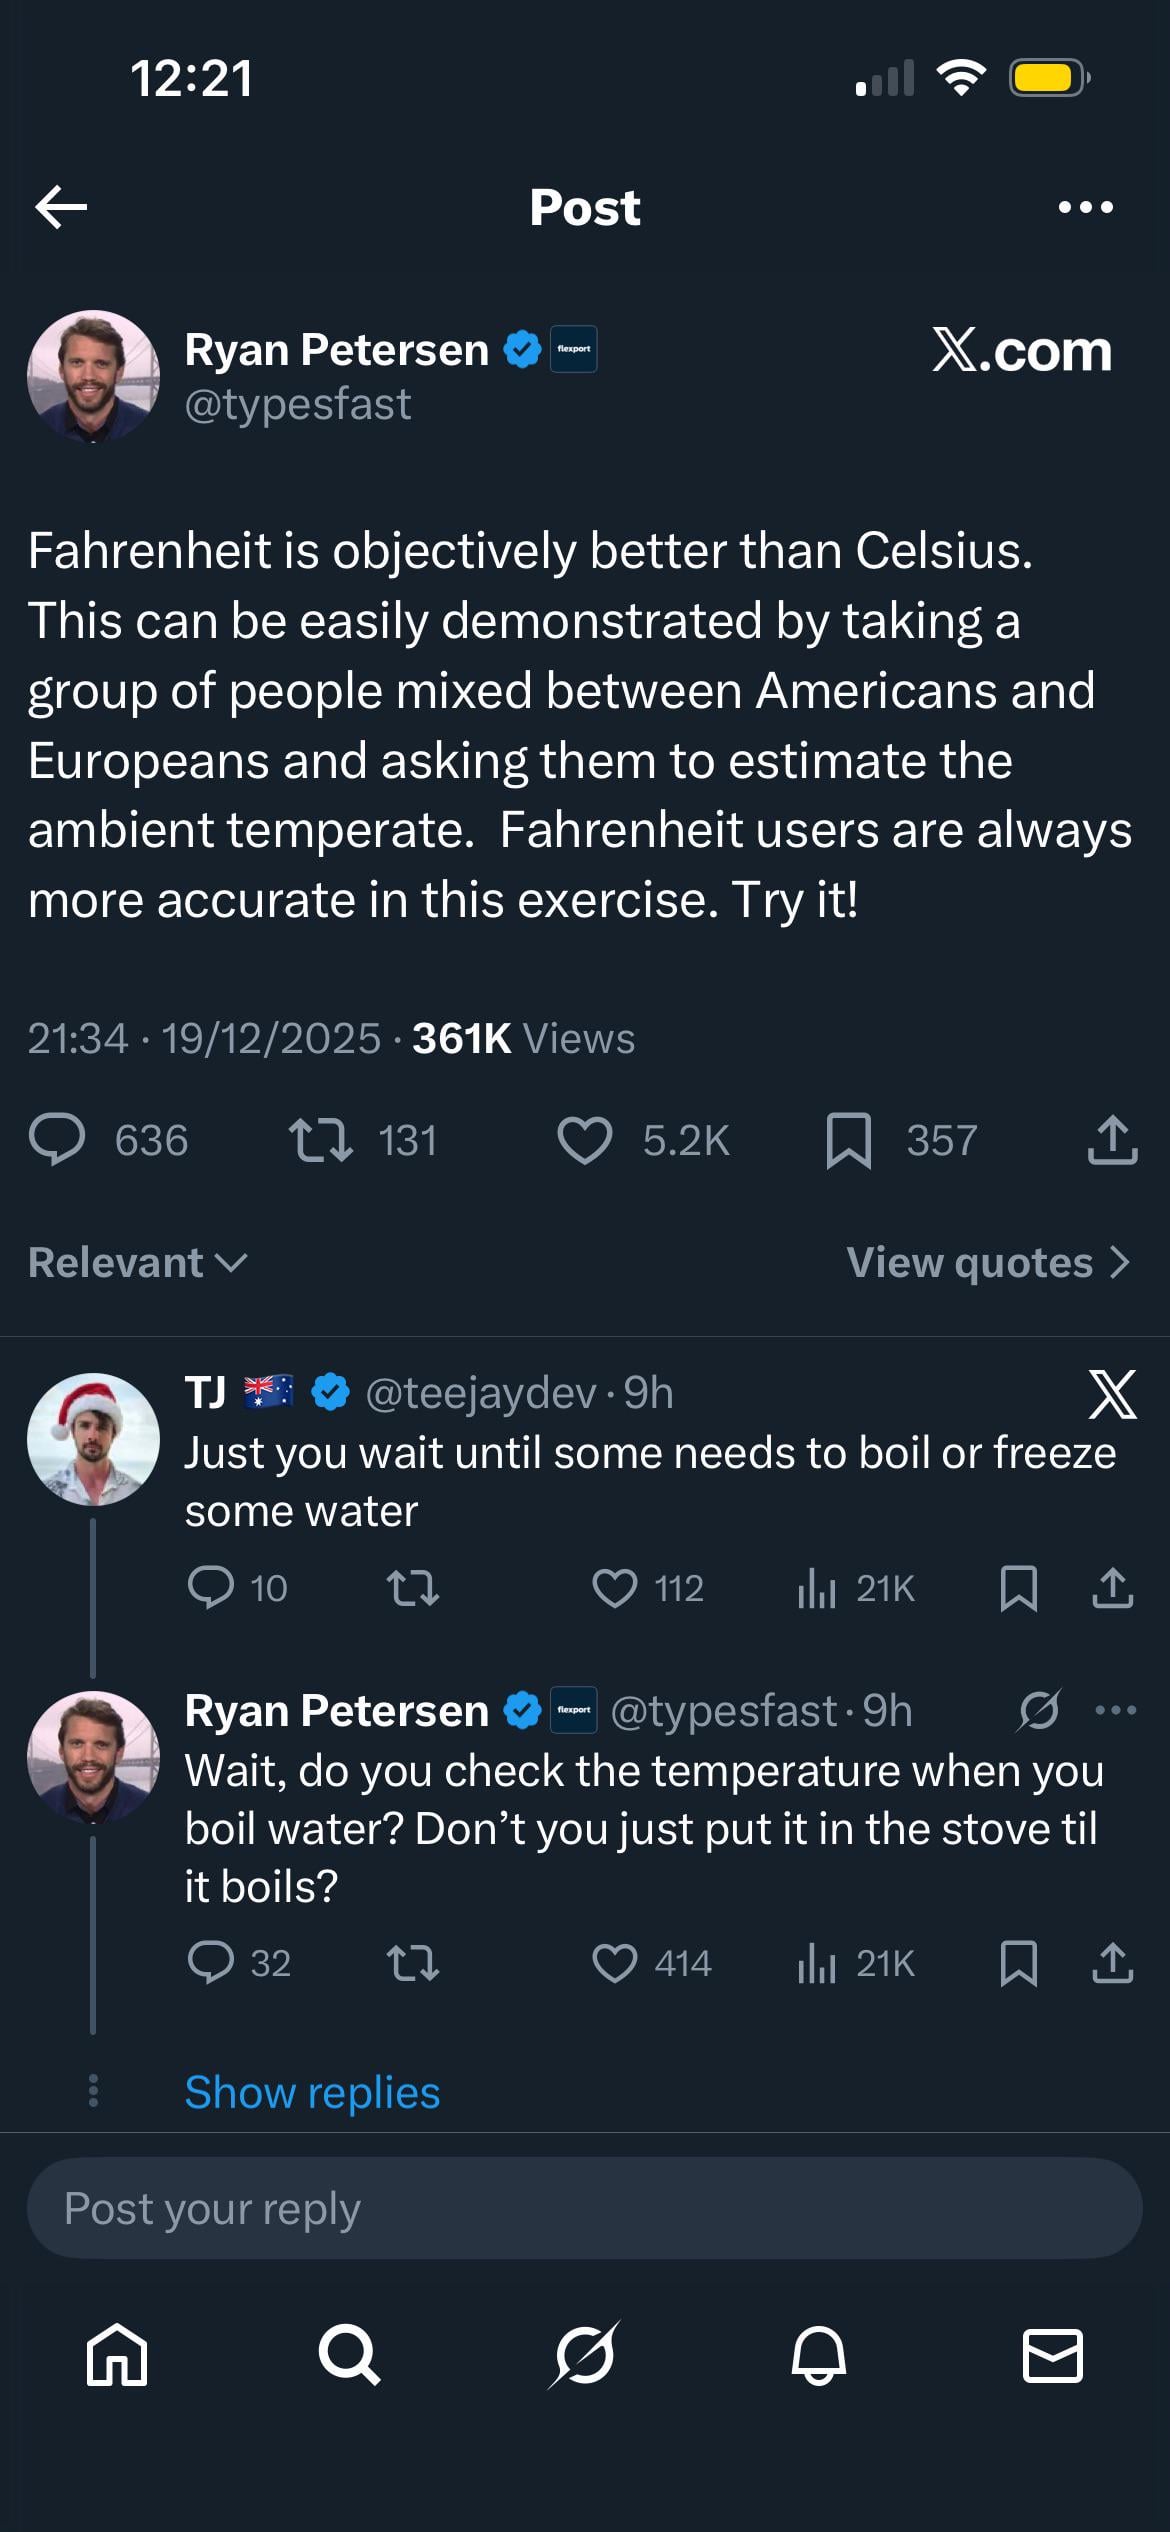
Task: Open the Notifications bell tab
Action: [x=819, y=2355]
